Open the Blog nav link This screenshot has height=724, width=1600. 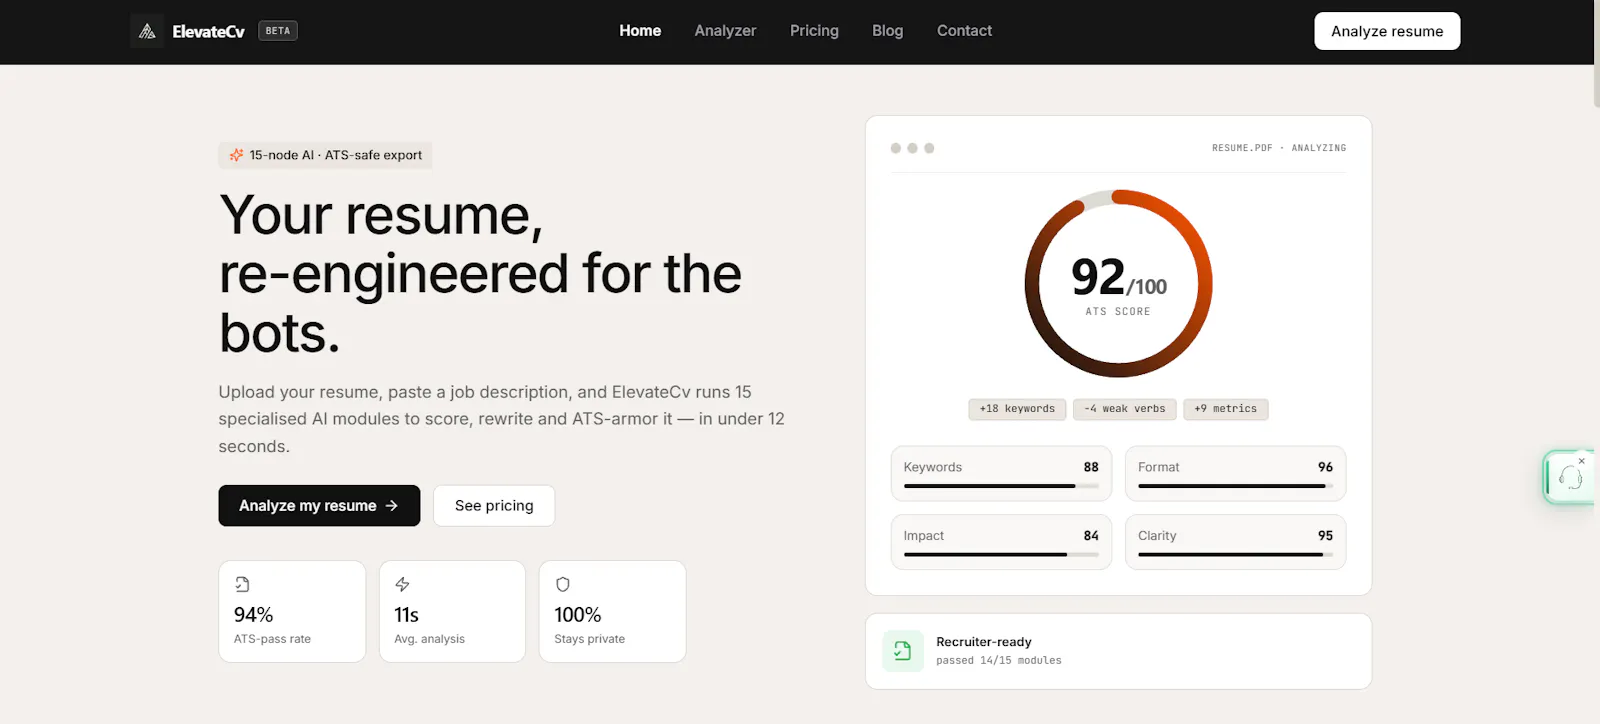click(x=887, y=31)
